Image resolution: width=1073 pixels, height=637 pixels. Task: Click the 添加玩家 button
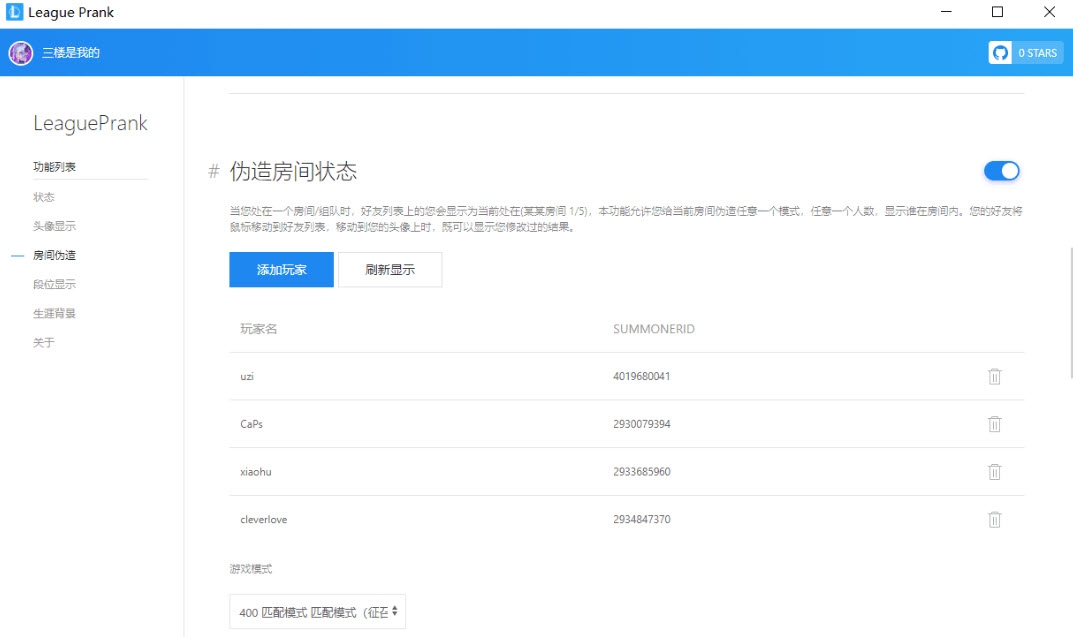[x=280, y=269]
